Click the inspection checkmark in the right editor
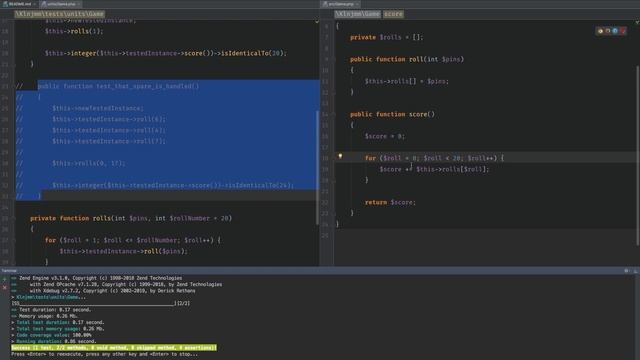The image size is (640, 360). point(637,22)
